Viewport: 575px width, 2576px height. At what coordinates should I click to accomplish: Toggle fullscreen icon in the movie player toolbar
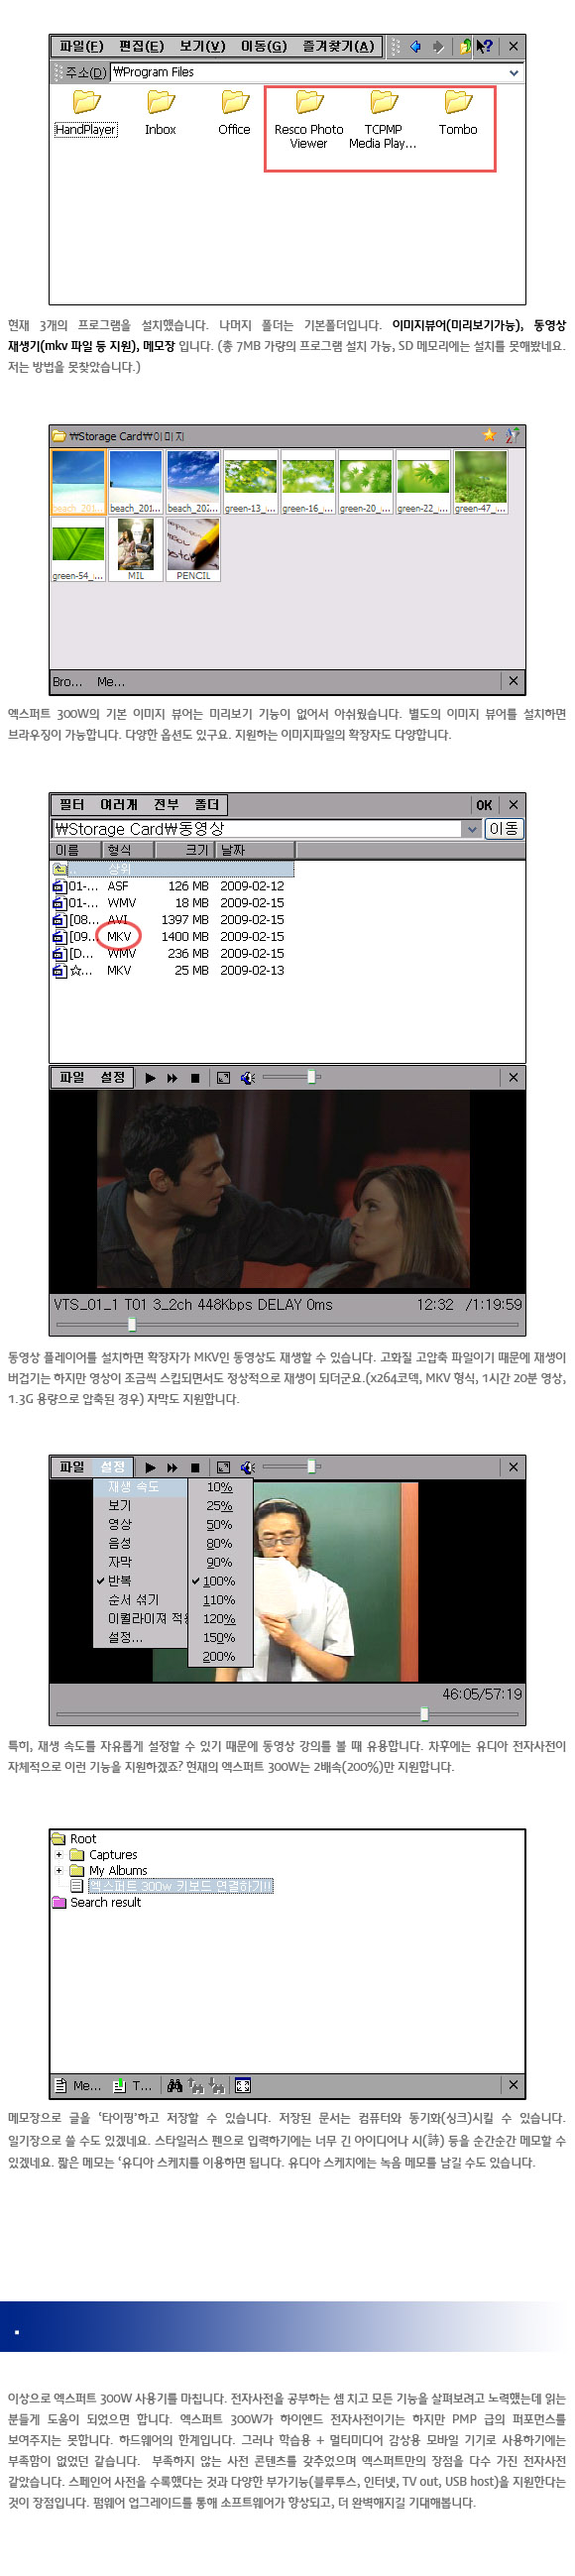click(x=223, y=1077)
